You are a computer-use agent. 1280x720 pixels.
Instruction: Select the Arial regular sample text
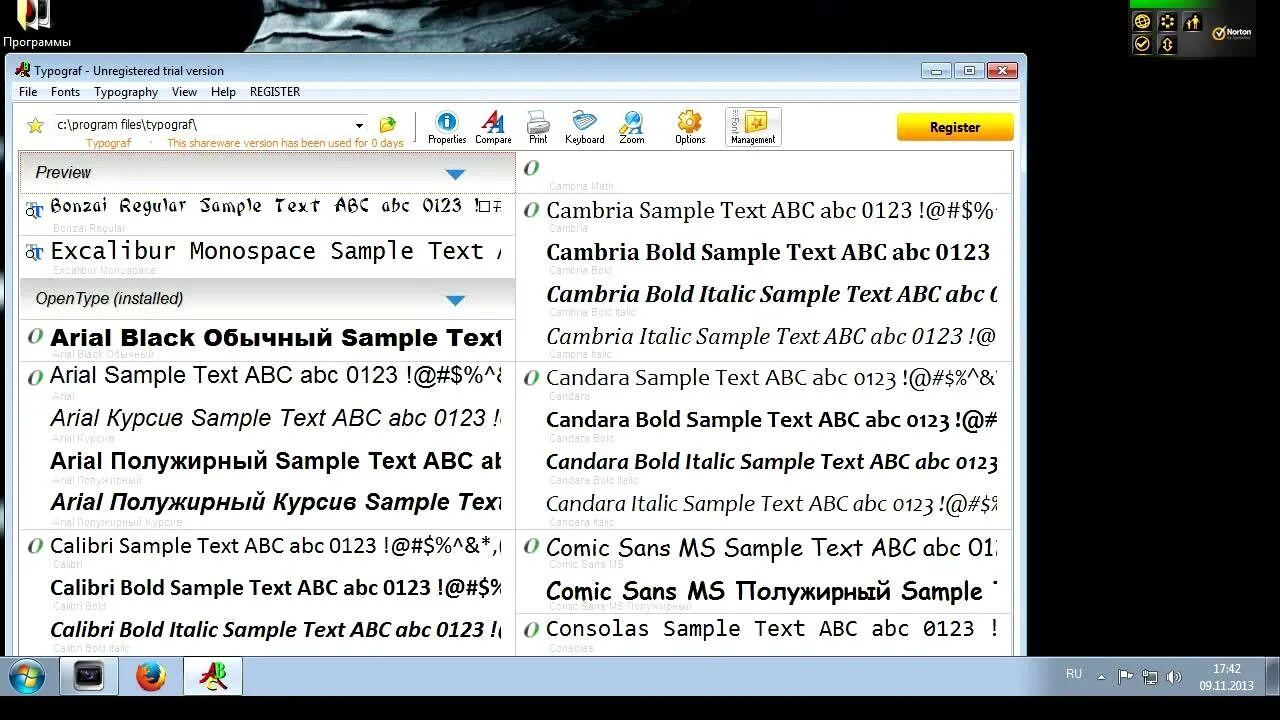coord(275,375)
